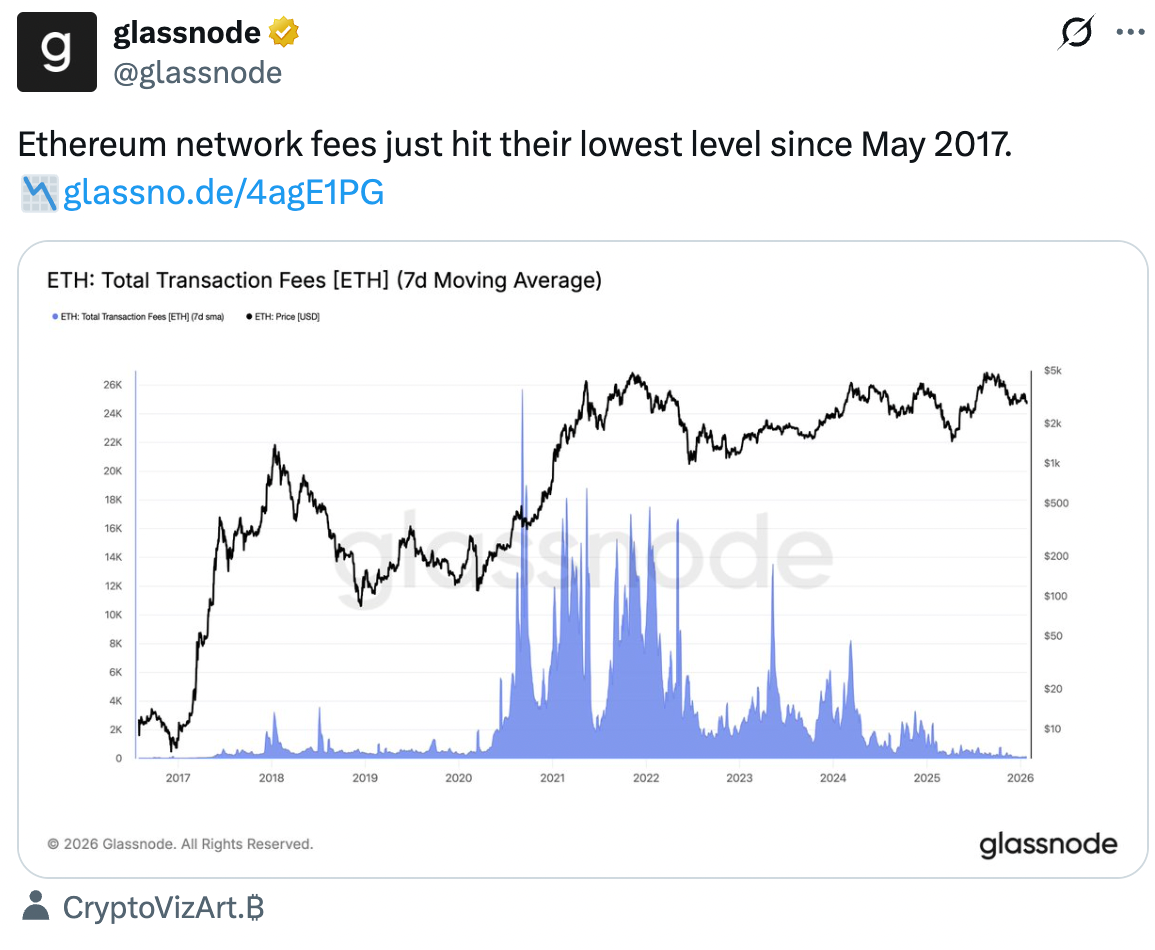Open the Grok icon at top right
Viewport: 1155px width, 950px height.
tap(1074, 31)
